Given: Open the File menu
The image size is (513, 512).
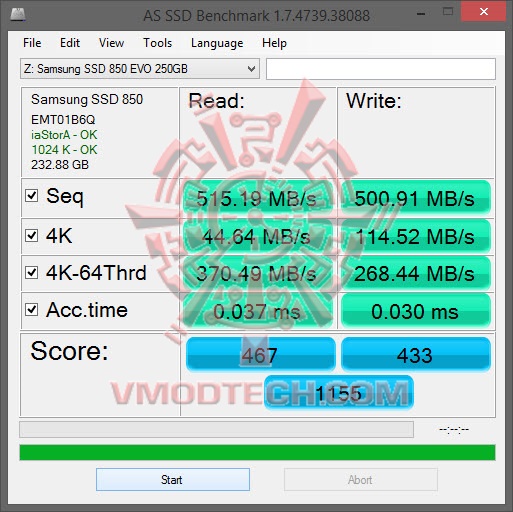Looking at the screenshot, I should click(32, 43).
